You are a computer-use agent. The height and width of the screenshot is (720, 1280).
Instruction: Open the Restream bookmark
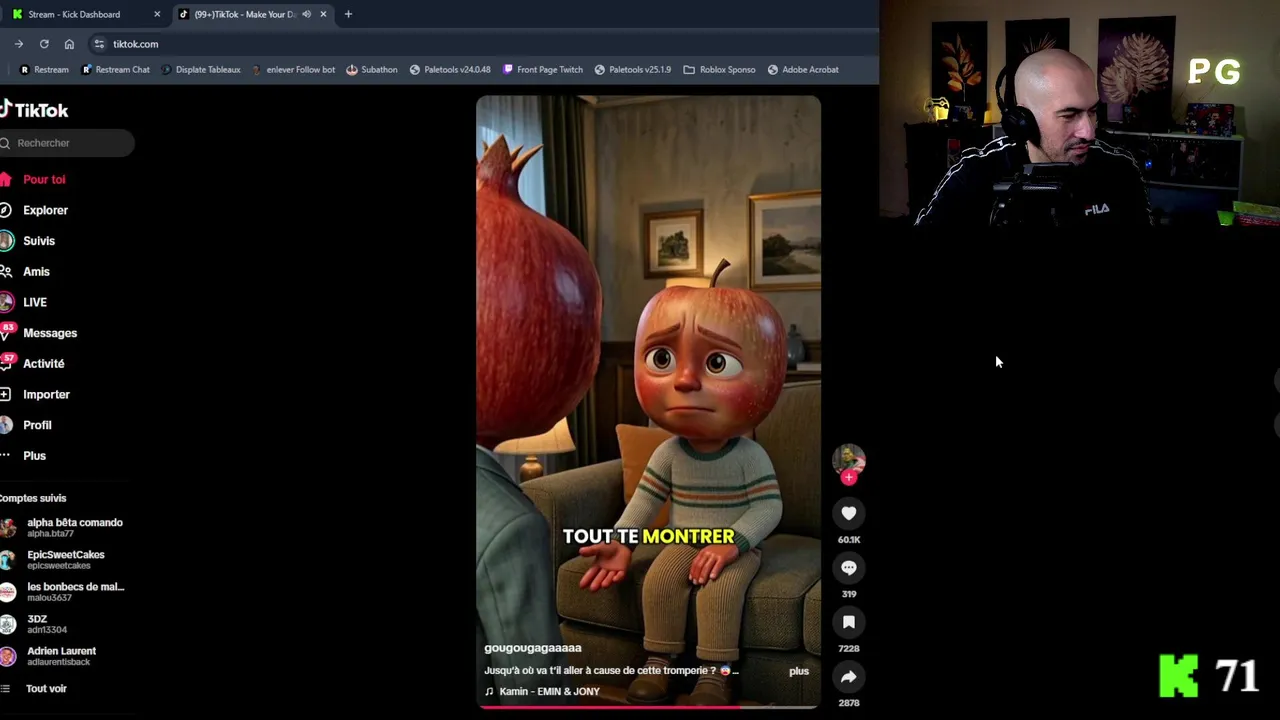click(44, 69)
